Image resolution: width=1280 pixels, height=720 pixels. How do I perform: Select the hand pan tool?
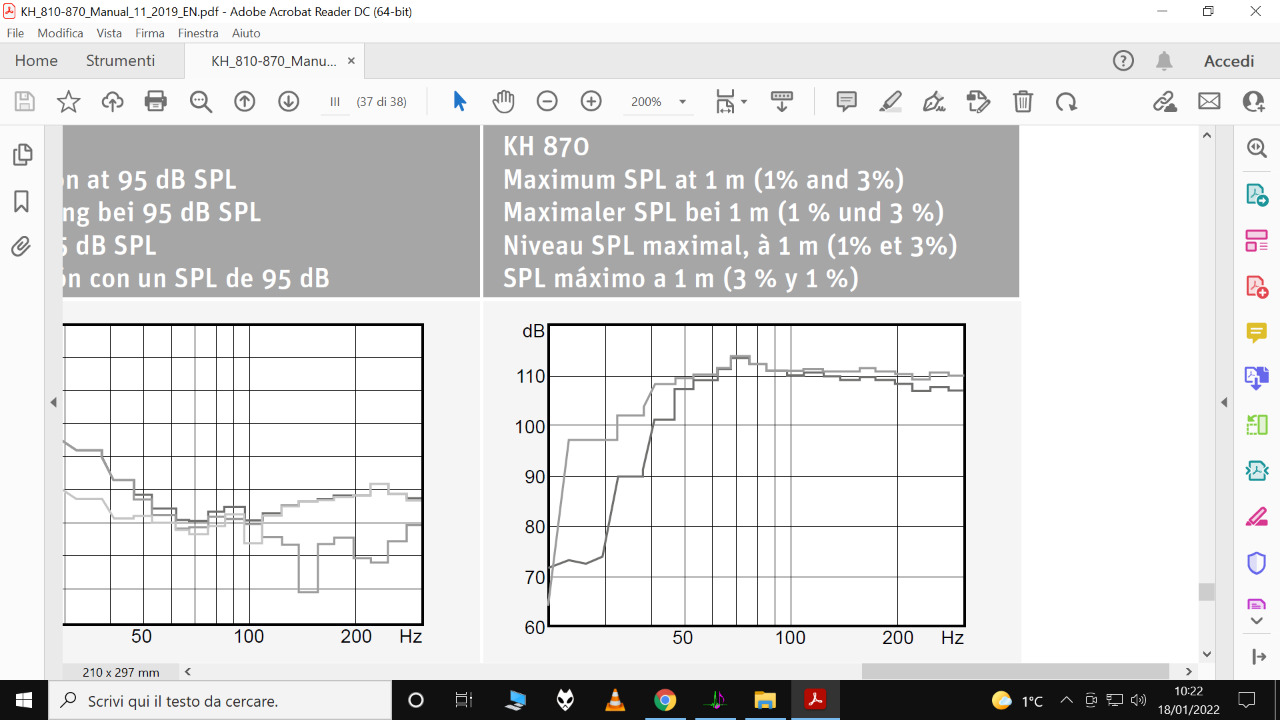503,101
